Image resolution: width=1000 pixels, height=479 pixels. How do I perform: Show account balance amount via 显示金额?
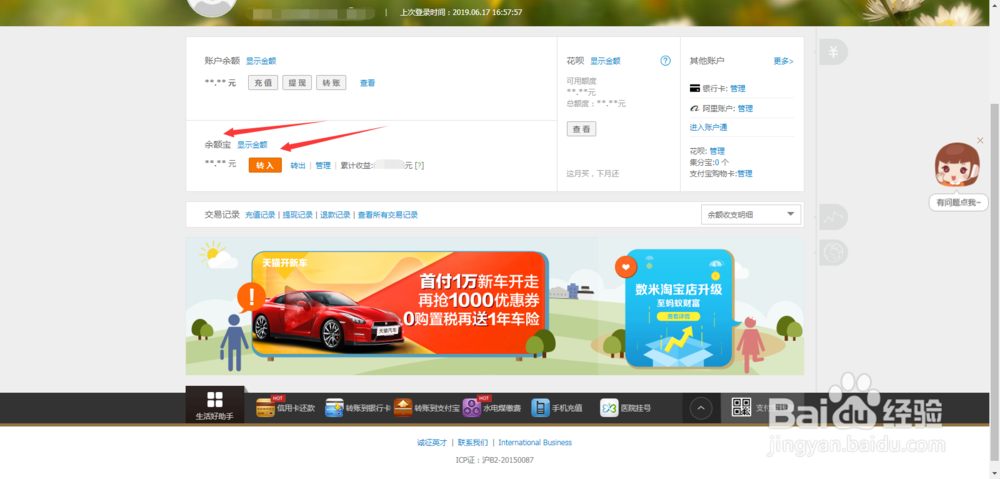[x=261, y=61]
